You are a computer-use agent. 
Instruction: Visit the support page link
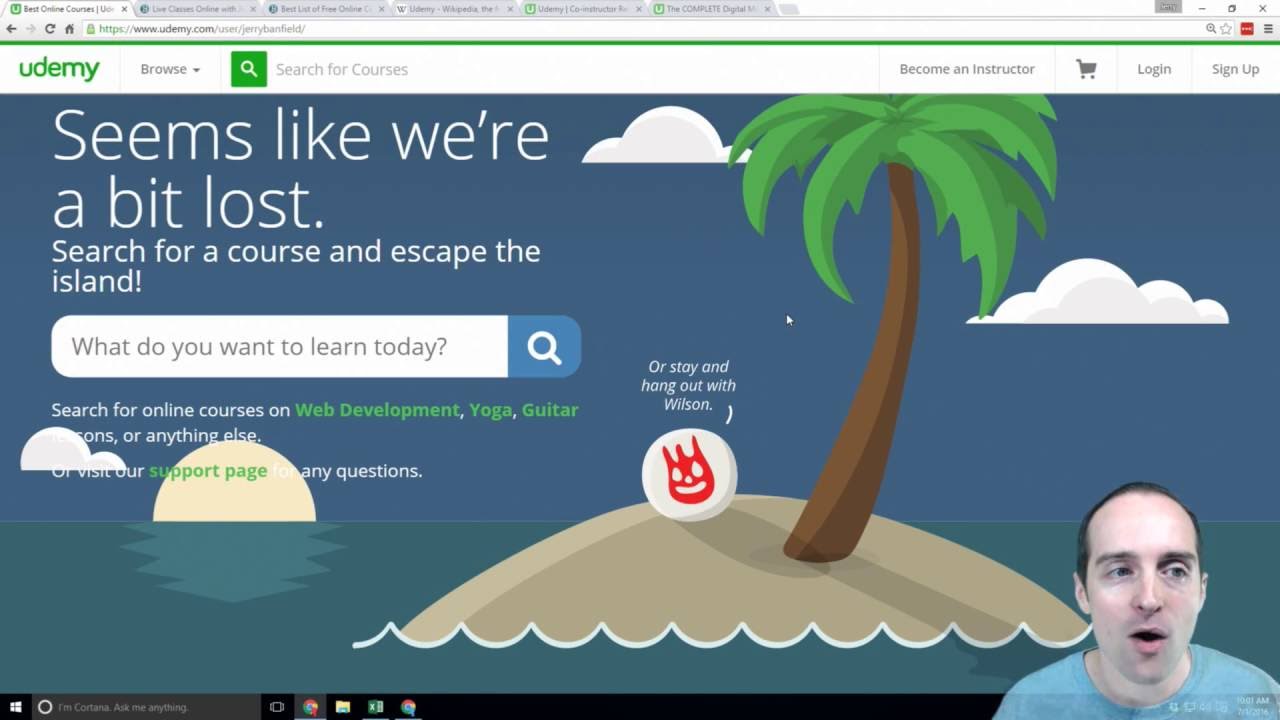tap(208, 471)
